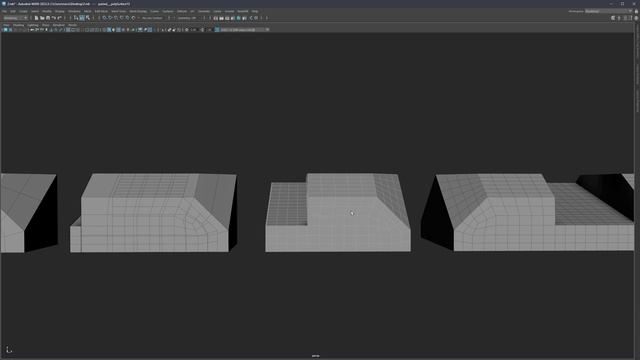Open the Select menu
This screenshot has height=360, width=640.
[x=35, y=11]
